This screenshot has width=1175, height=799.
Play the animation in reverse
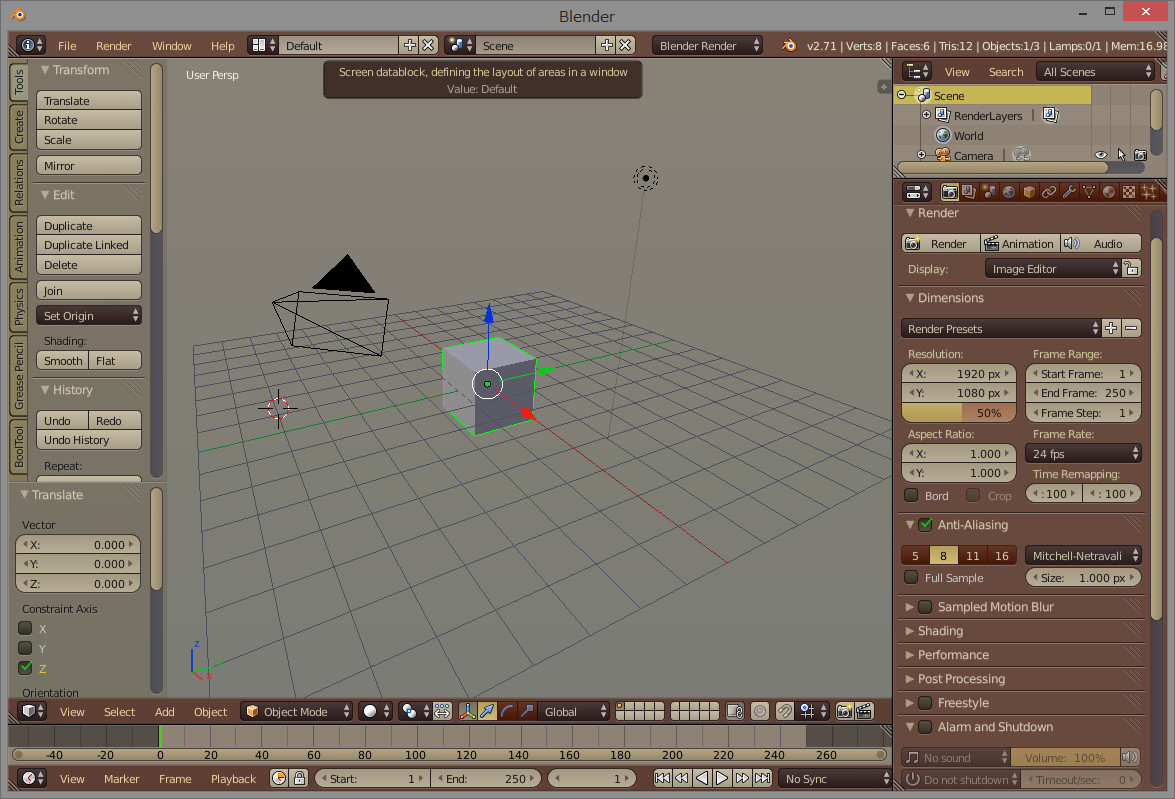(702, 778)
